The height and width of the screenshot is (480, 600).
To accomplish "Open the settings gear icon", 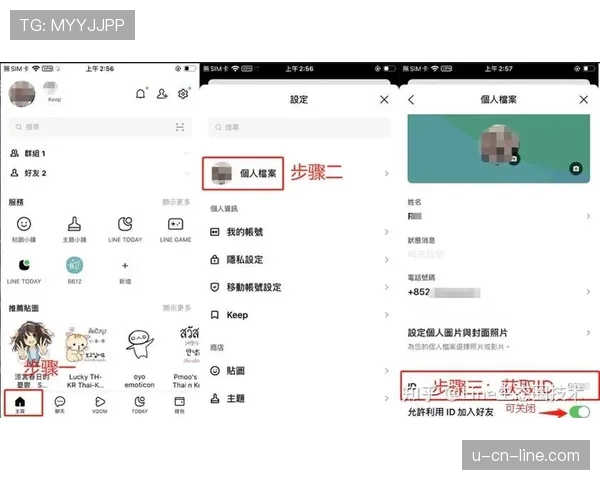I will [x=183, y=93].
